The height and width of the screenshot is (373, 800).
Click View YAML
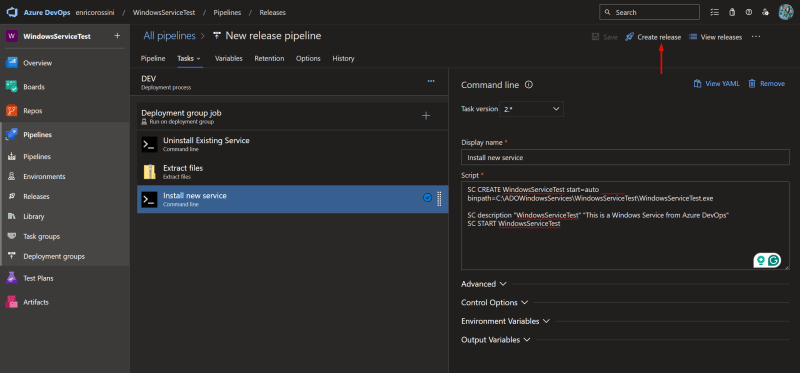(716, 84)
